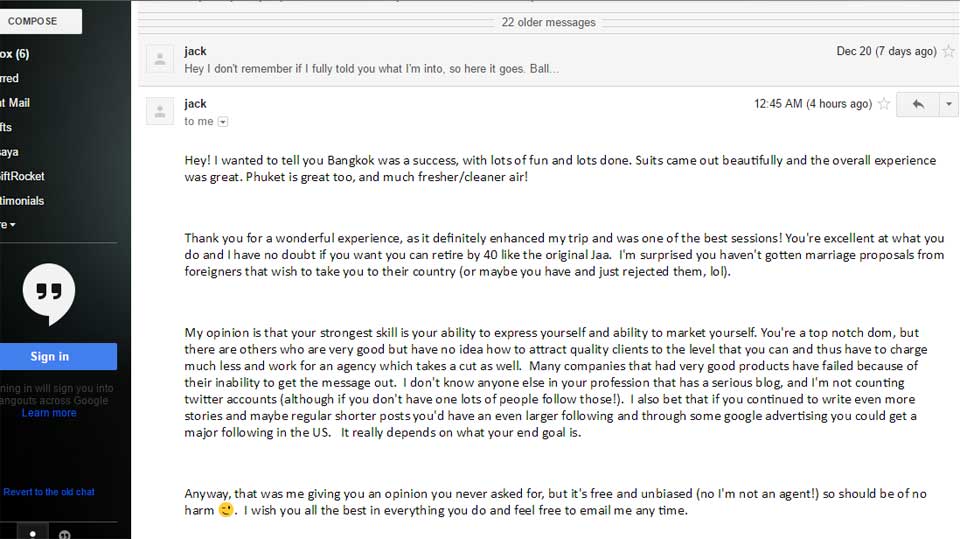Open the GiftRocket label
The width and height of the screenshot is (960, 539).
click(x=22, y=176)
